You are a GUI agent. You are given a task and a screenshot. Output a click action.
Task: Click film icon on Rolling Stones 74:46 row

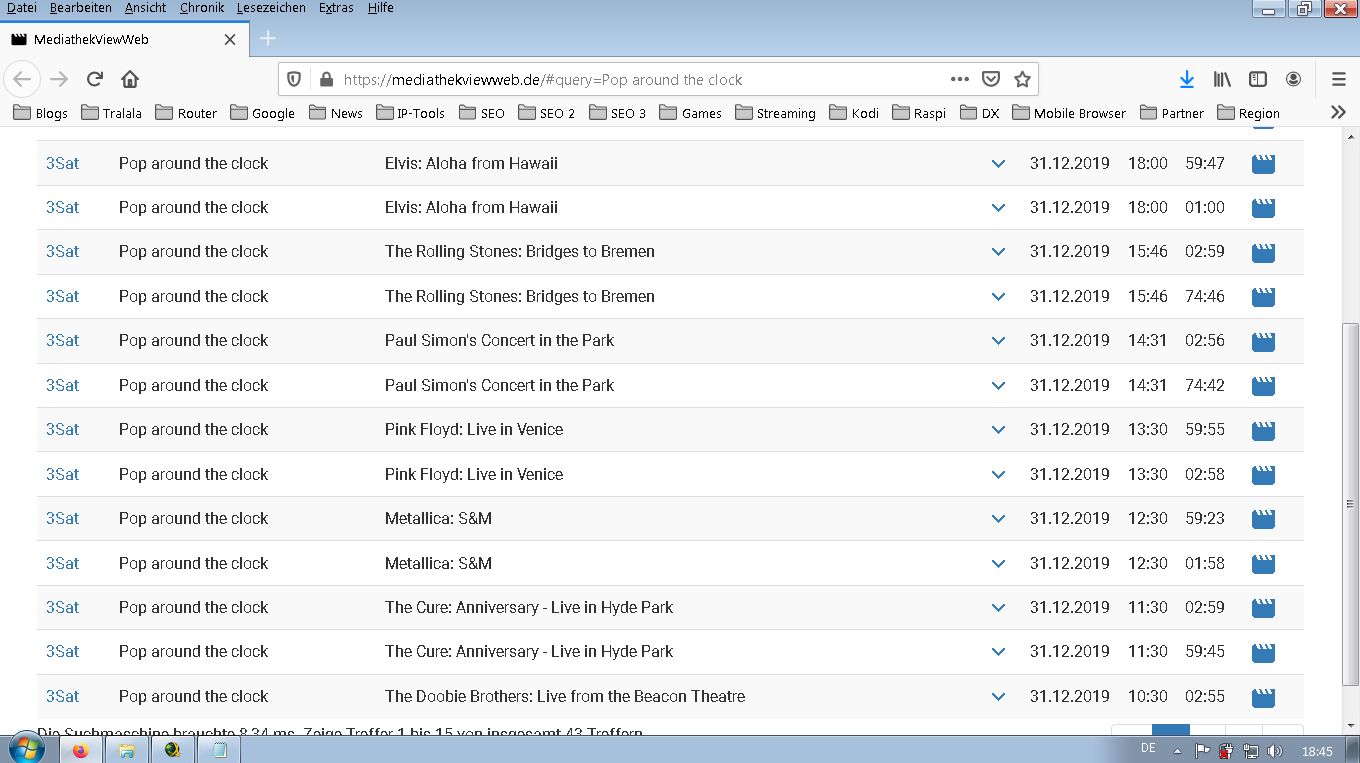[1263, 297]
